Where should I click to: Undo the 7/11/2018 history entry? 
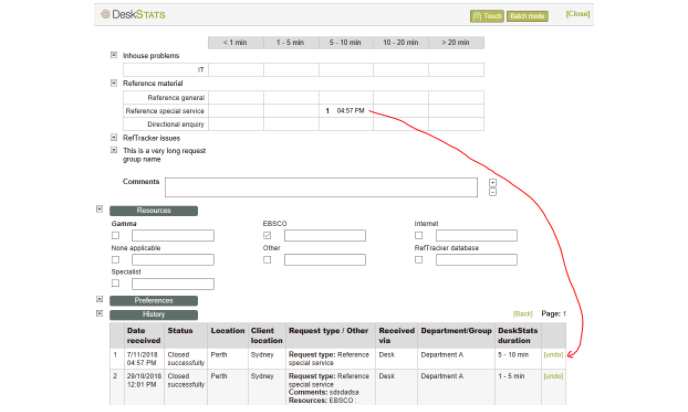pyautogui.click(x=553, y=355)
